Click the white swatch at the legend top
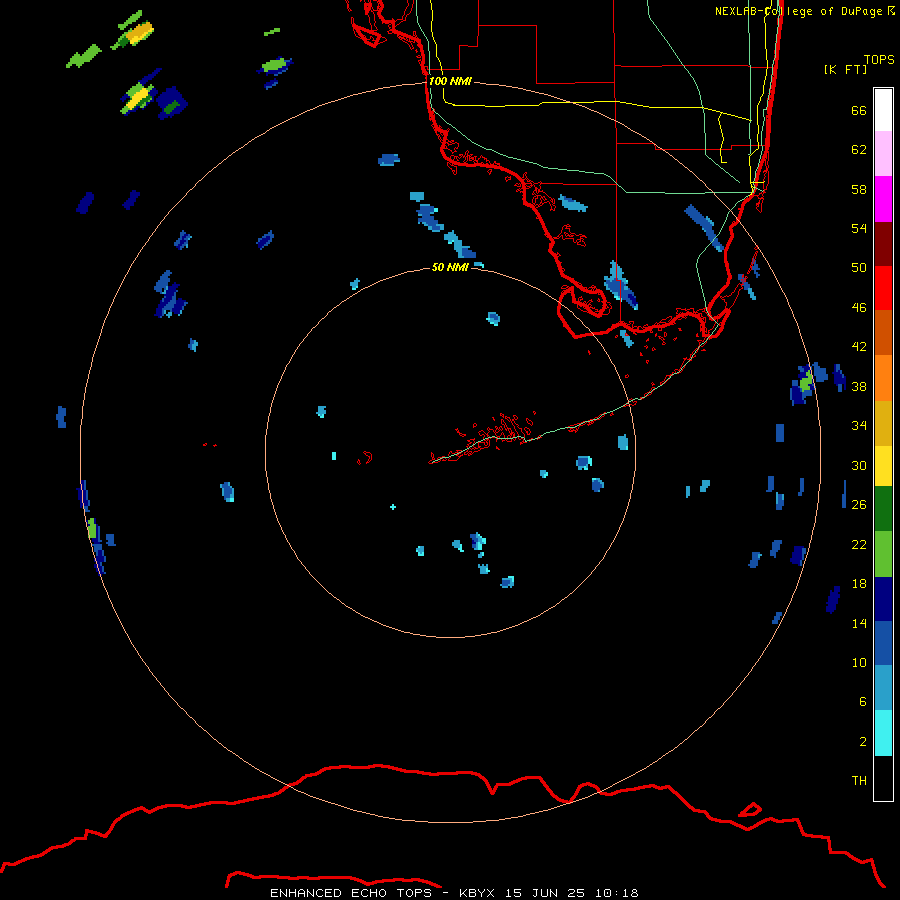 coord(883,110)
